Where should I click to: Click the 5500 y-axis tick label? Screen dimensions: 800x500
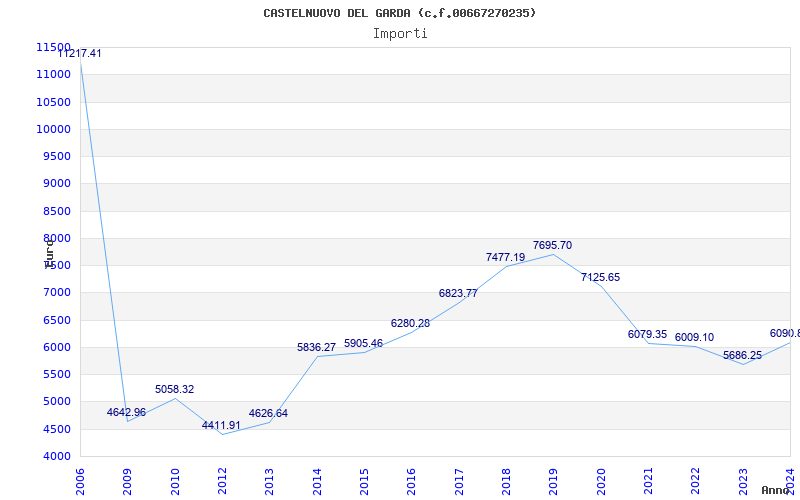pyautogui.click(x=56, y=374)
